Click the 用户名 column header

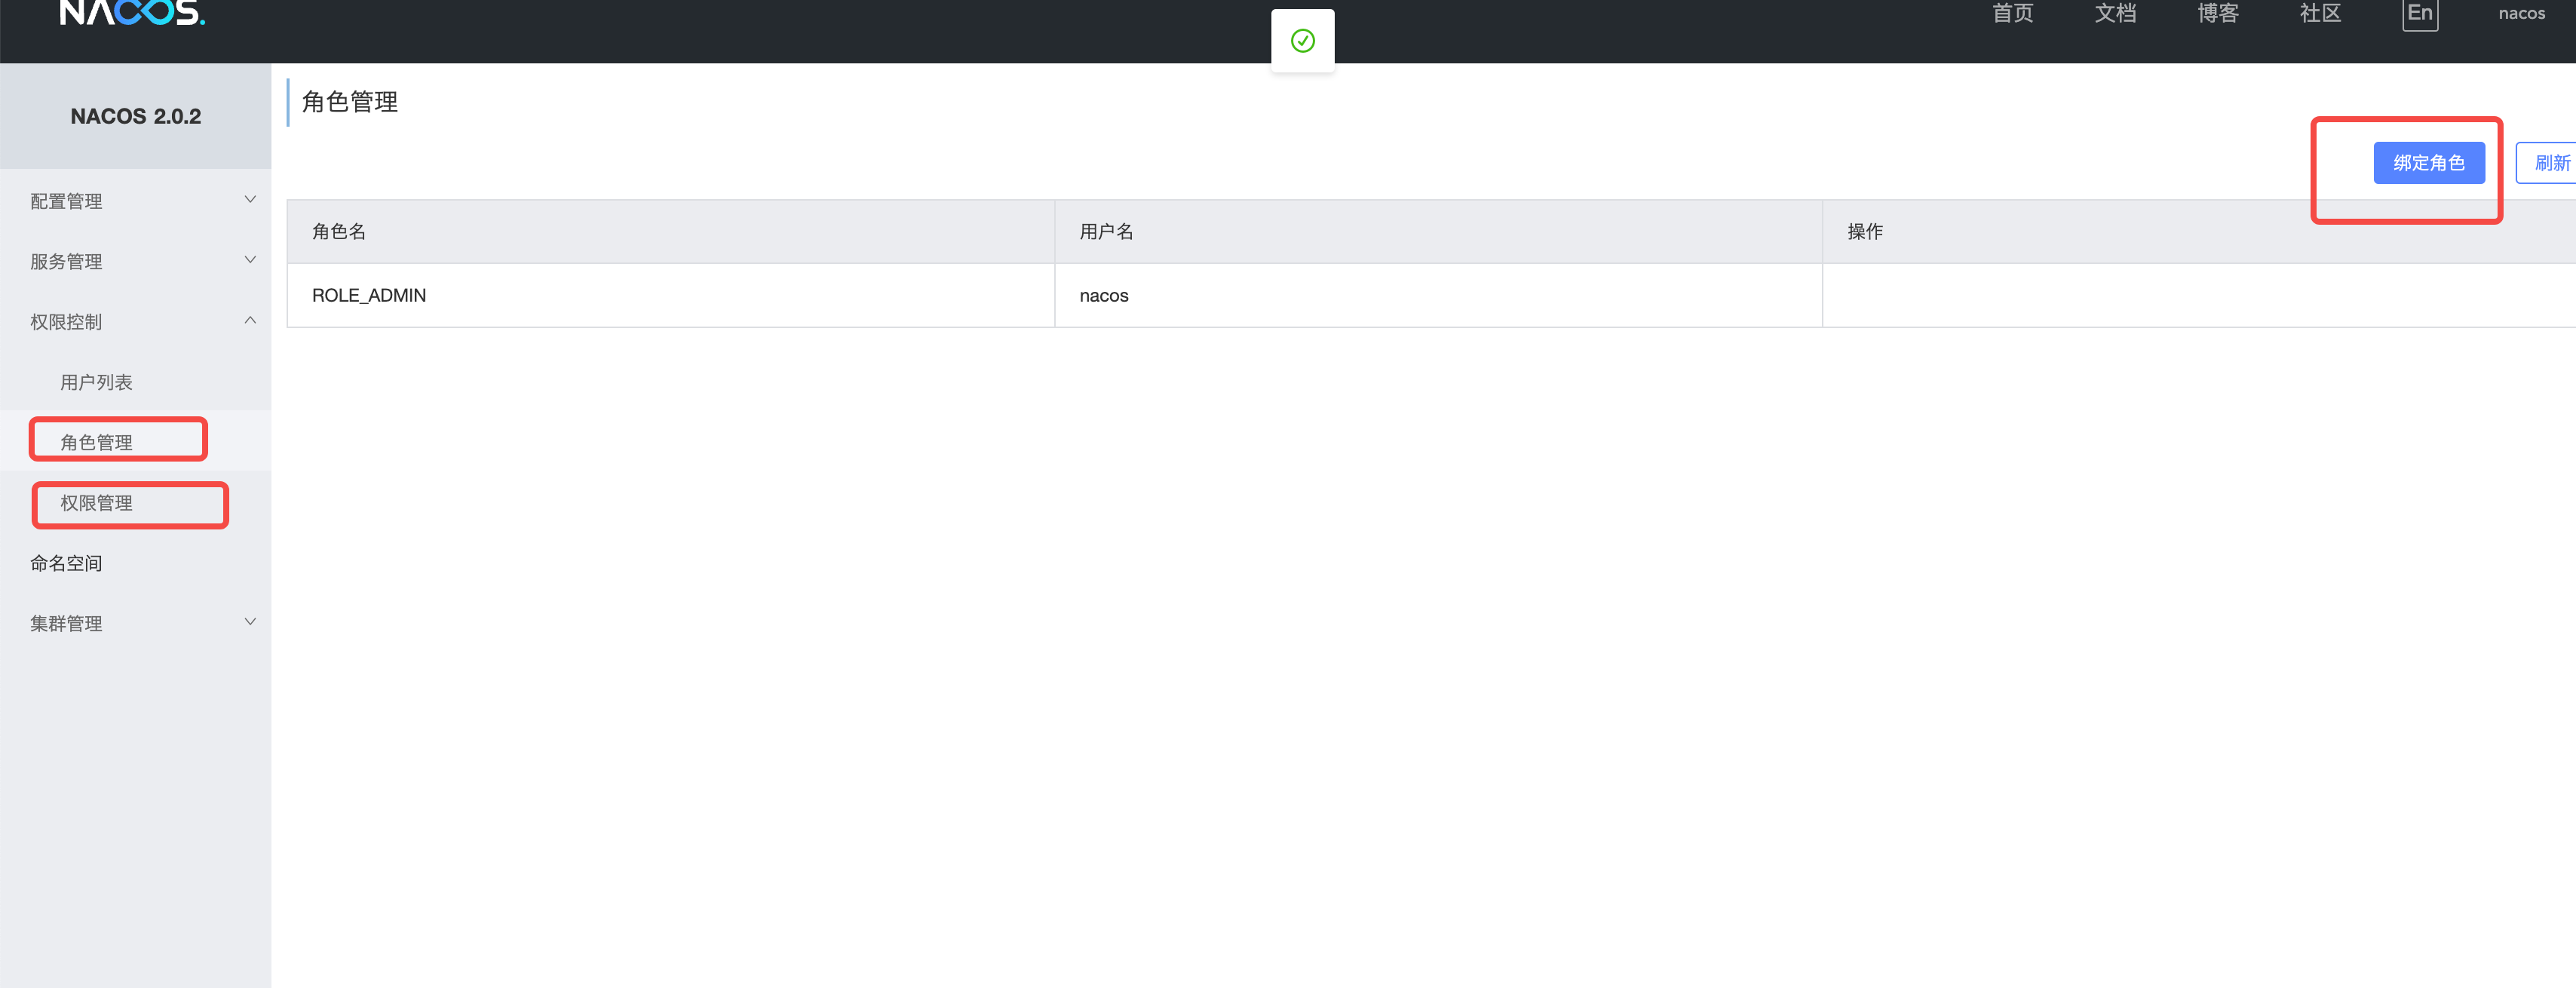[1438, 232]
